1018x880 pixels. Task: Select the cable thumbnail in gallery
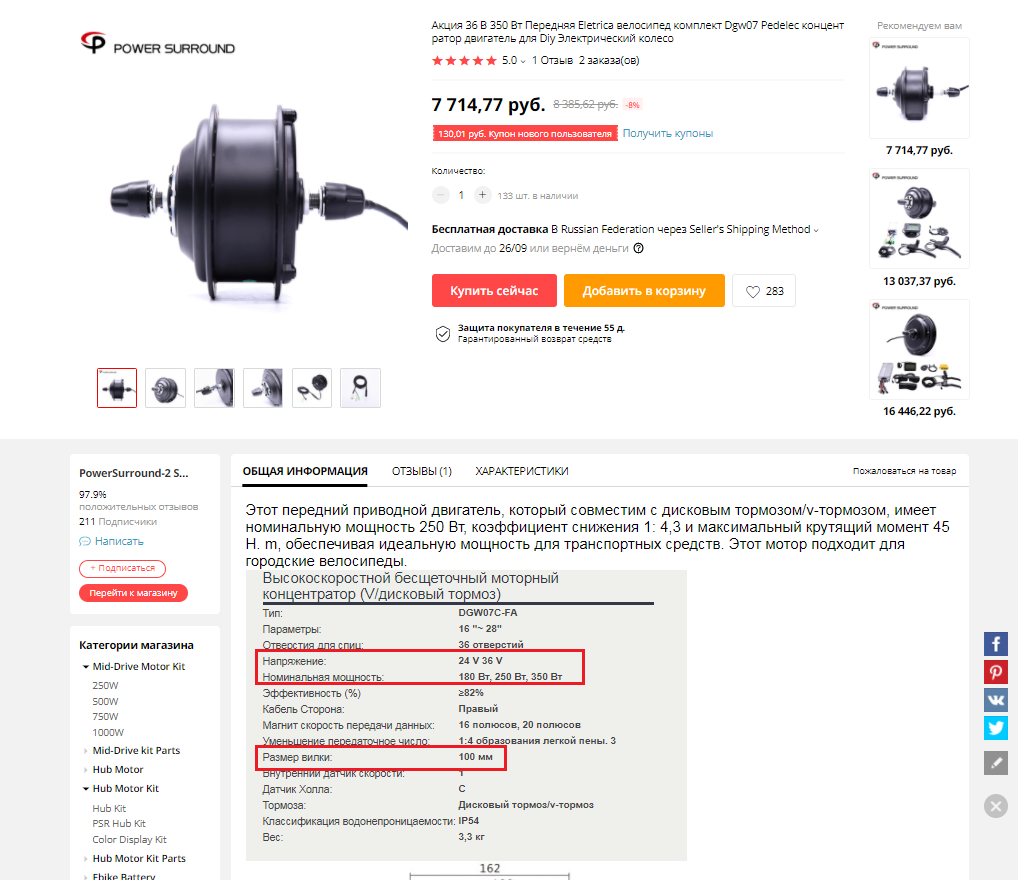360,388
